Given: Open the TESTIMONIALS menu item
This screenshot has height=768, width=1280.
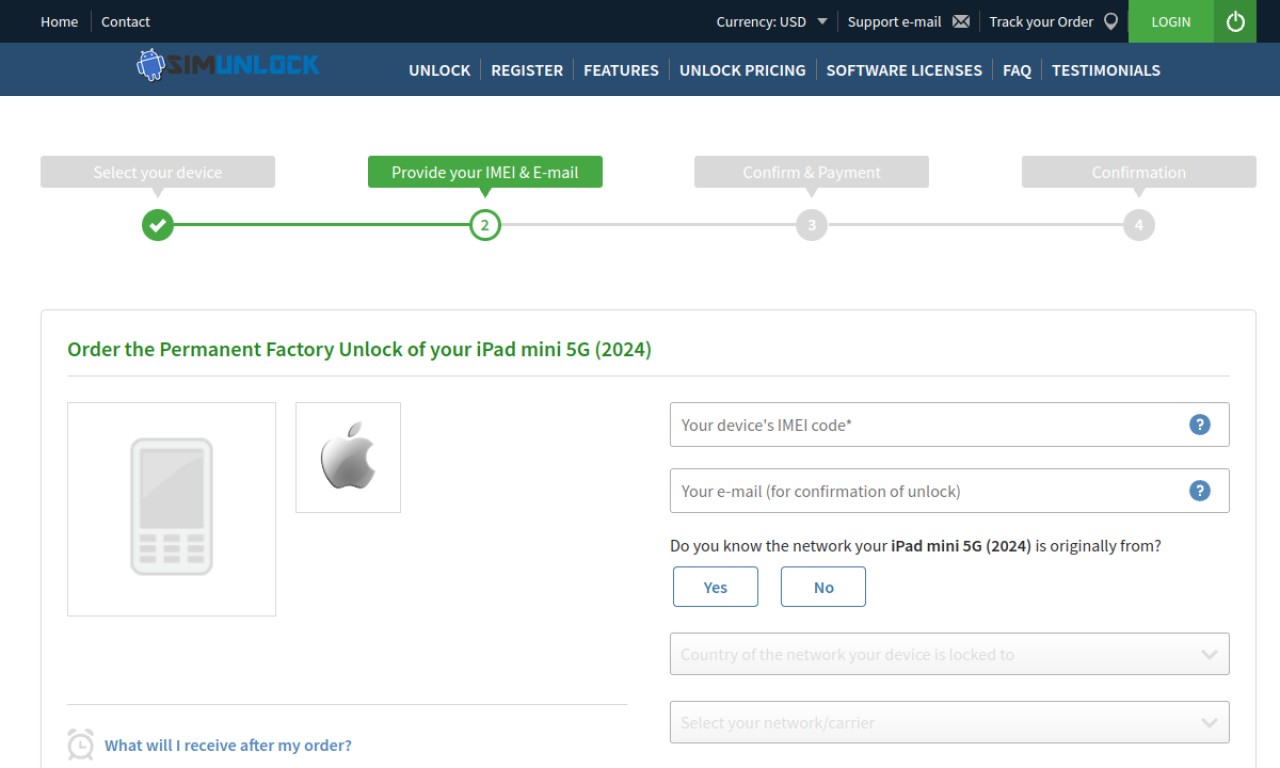Looking at the screenshot, I should point(1106,70).
